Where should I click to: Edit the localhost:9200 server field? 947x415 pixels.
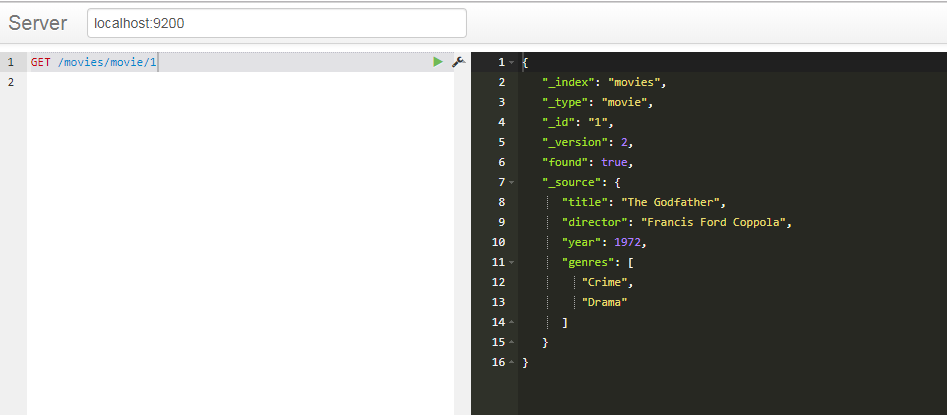point(277,24)
